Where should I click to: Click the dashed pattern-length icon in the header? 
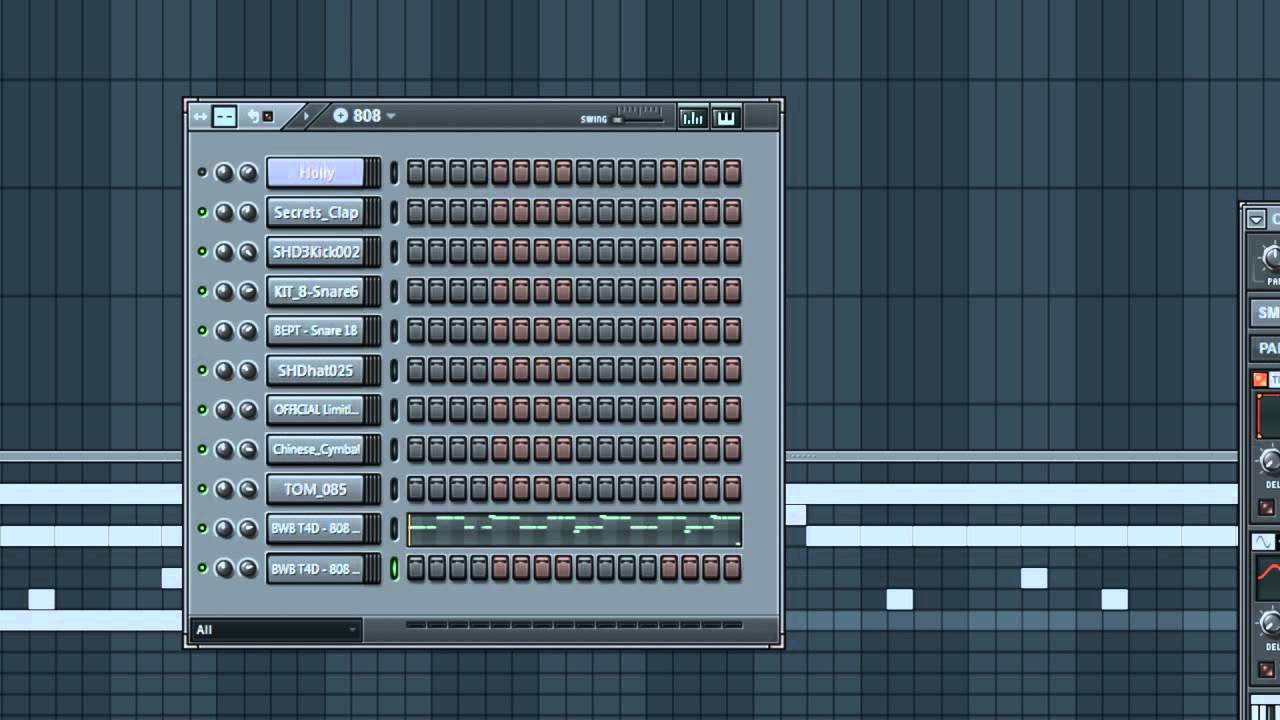point(225,117)
